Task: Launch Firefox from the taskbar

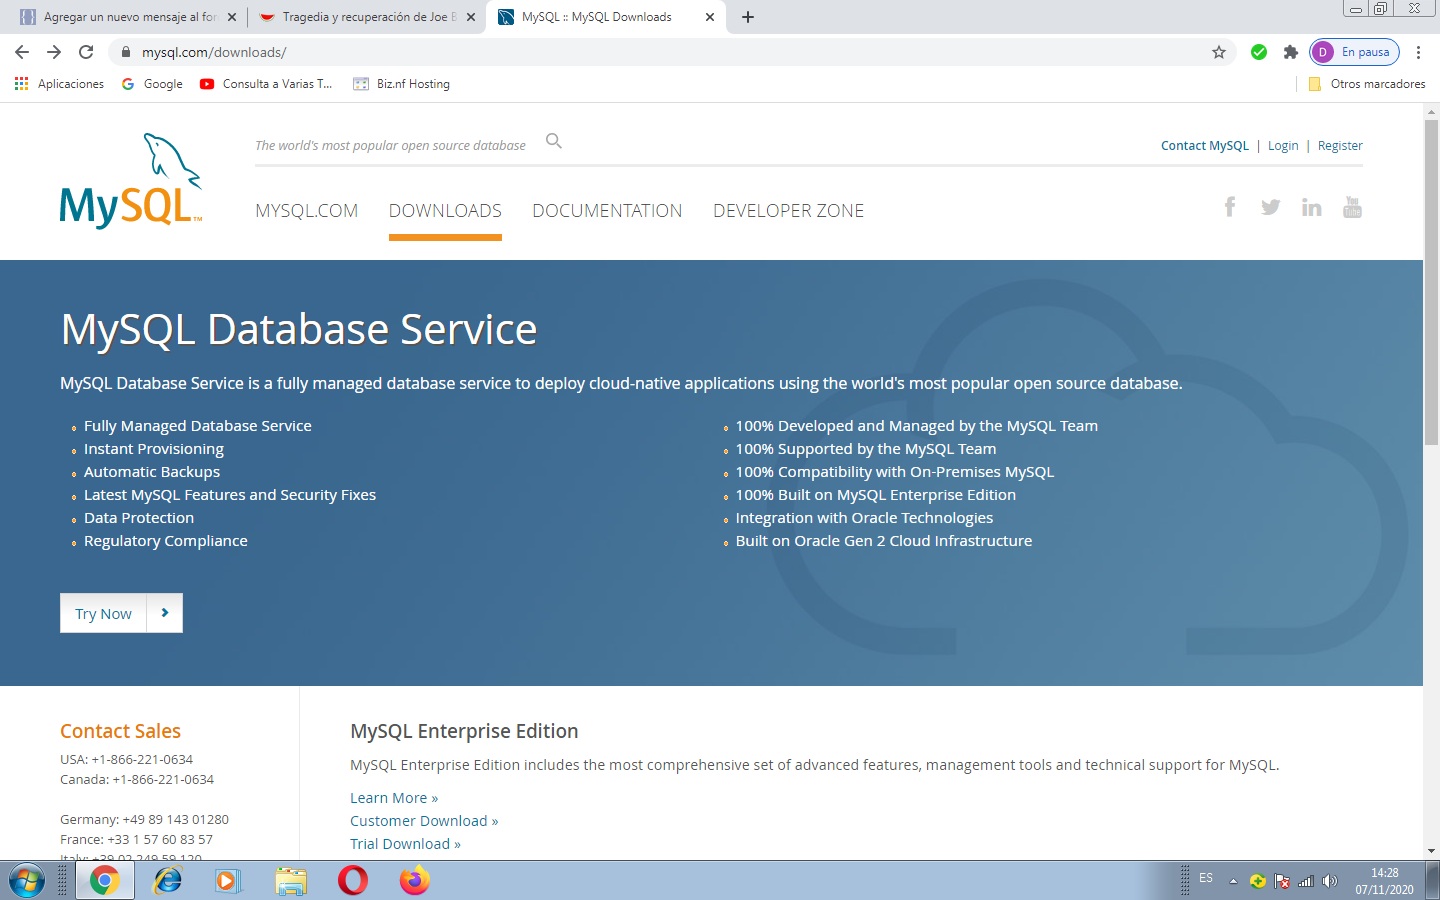Action: click(414, 881)
